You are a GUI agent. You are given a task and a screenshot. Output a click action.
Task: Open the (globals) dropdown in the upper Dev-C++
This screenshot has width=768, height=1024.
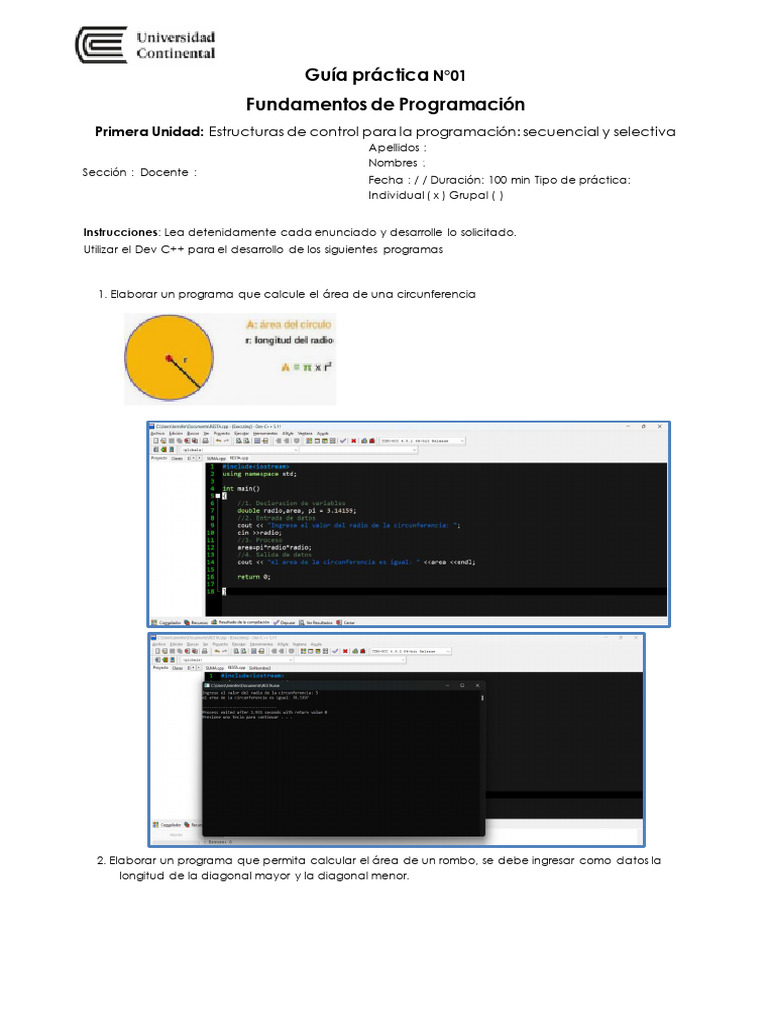tap(240, 450)
